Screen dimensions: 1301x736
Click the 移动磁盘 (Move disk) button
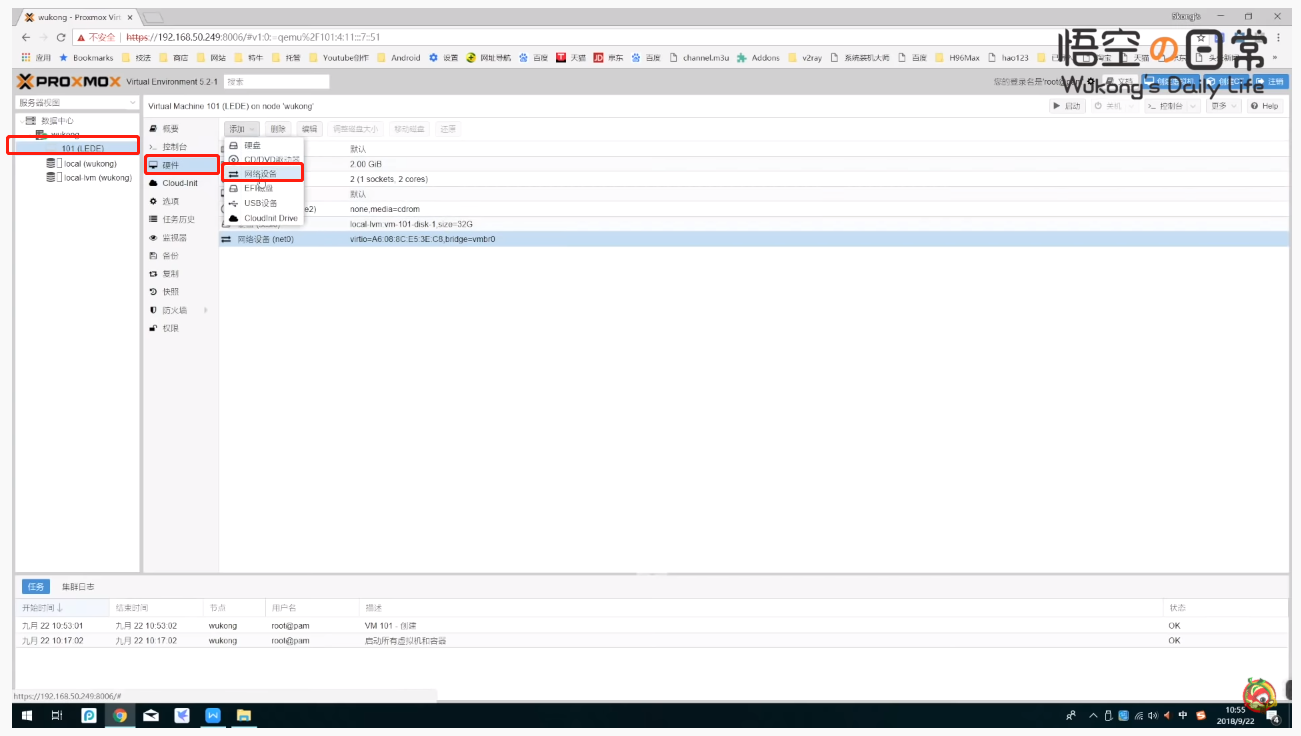coord(409,129)
